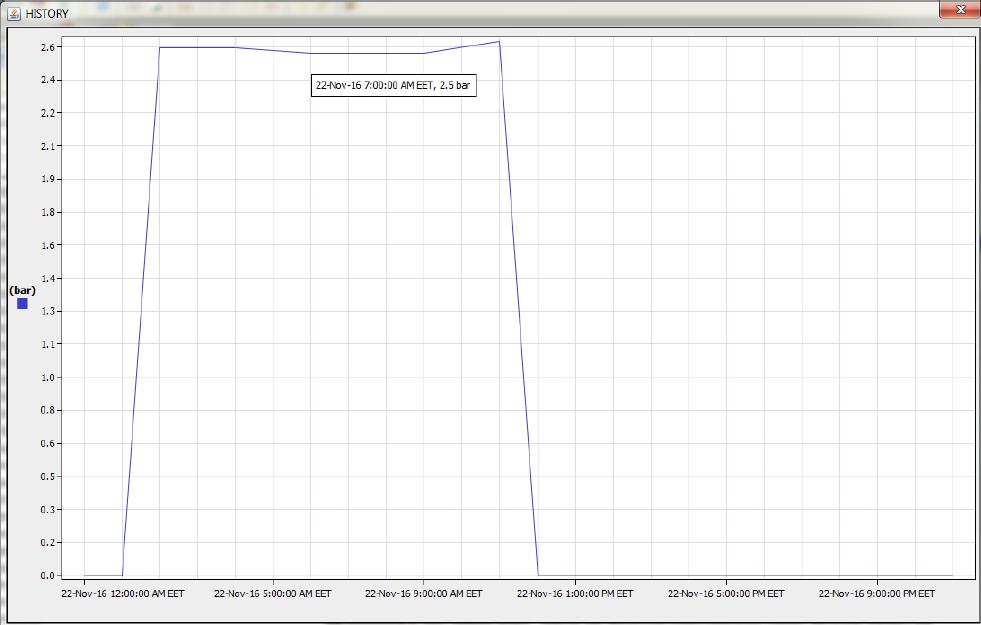The width and height of the screenshot is (981, 625).
Task: Click the 22-Nov-16 5:00:00 AM EET axis label
Action: click(x=273, y=593)
